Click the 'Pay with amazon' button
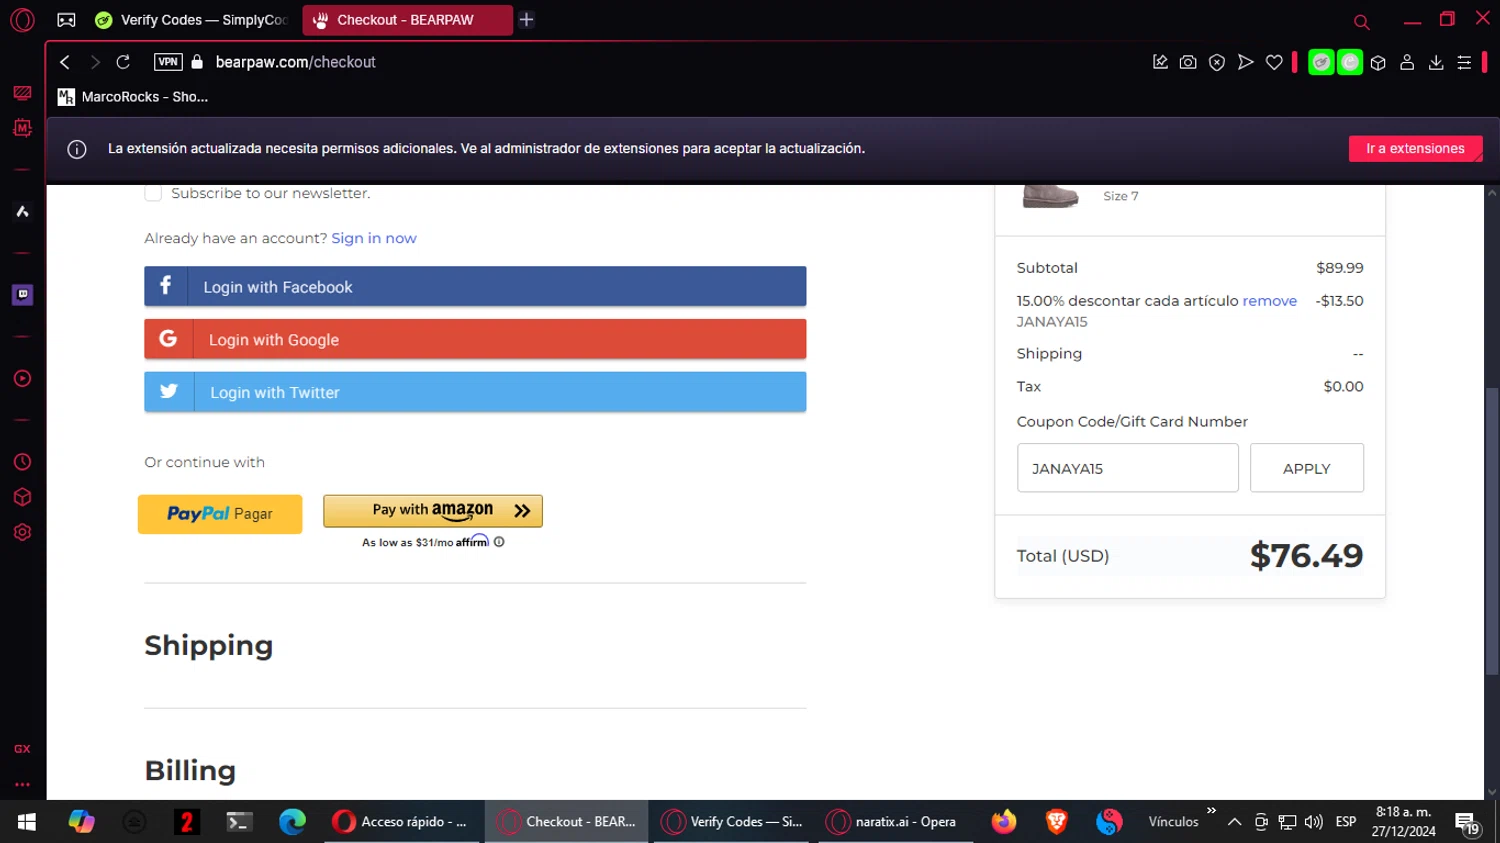 click(433, 510)
